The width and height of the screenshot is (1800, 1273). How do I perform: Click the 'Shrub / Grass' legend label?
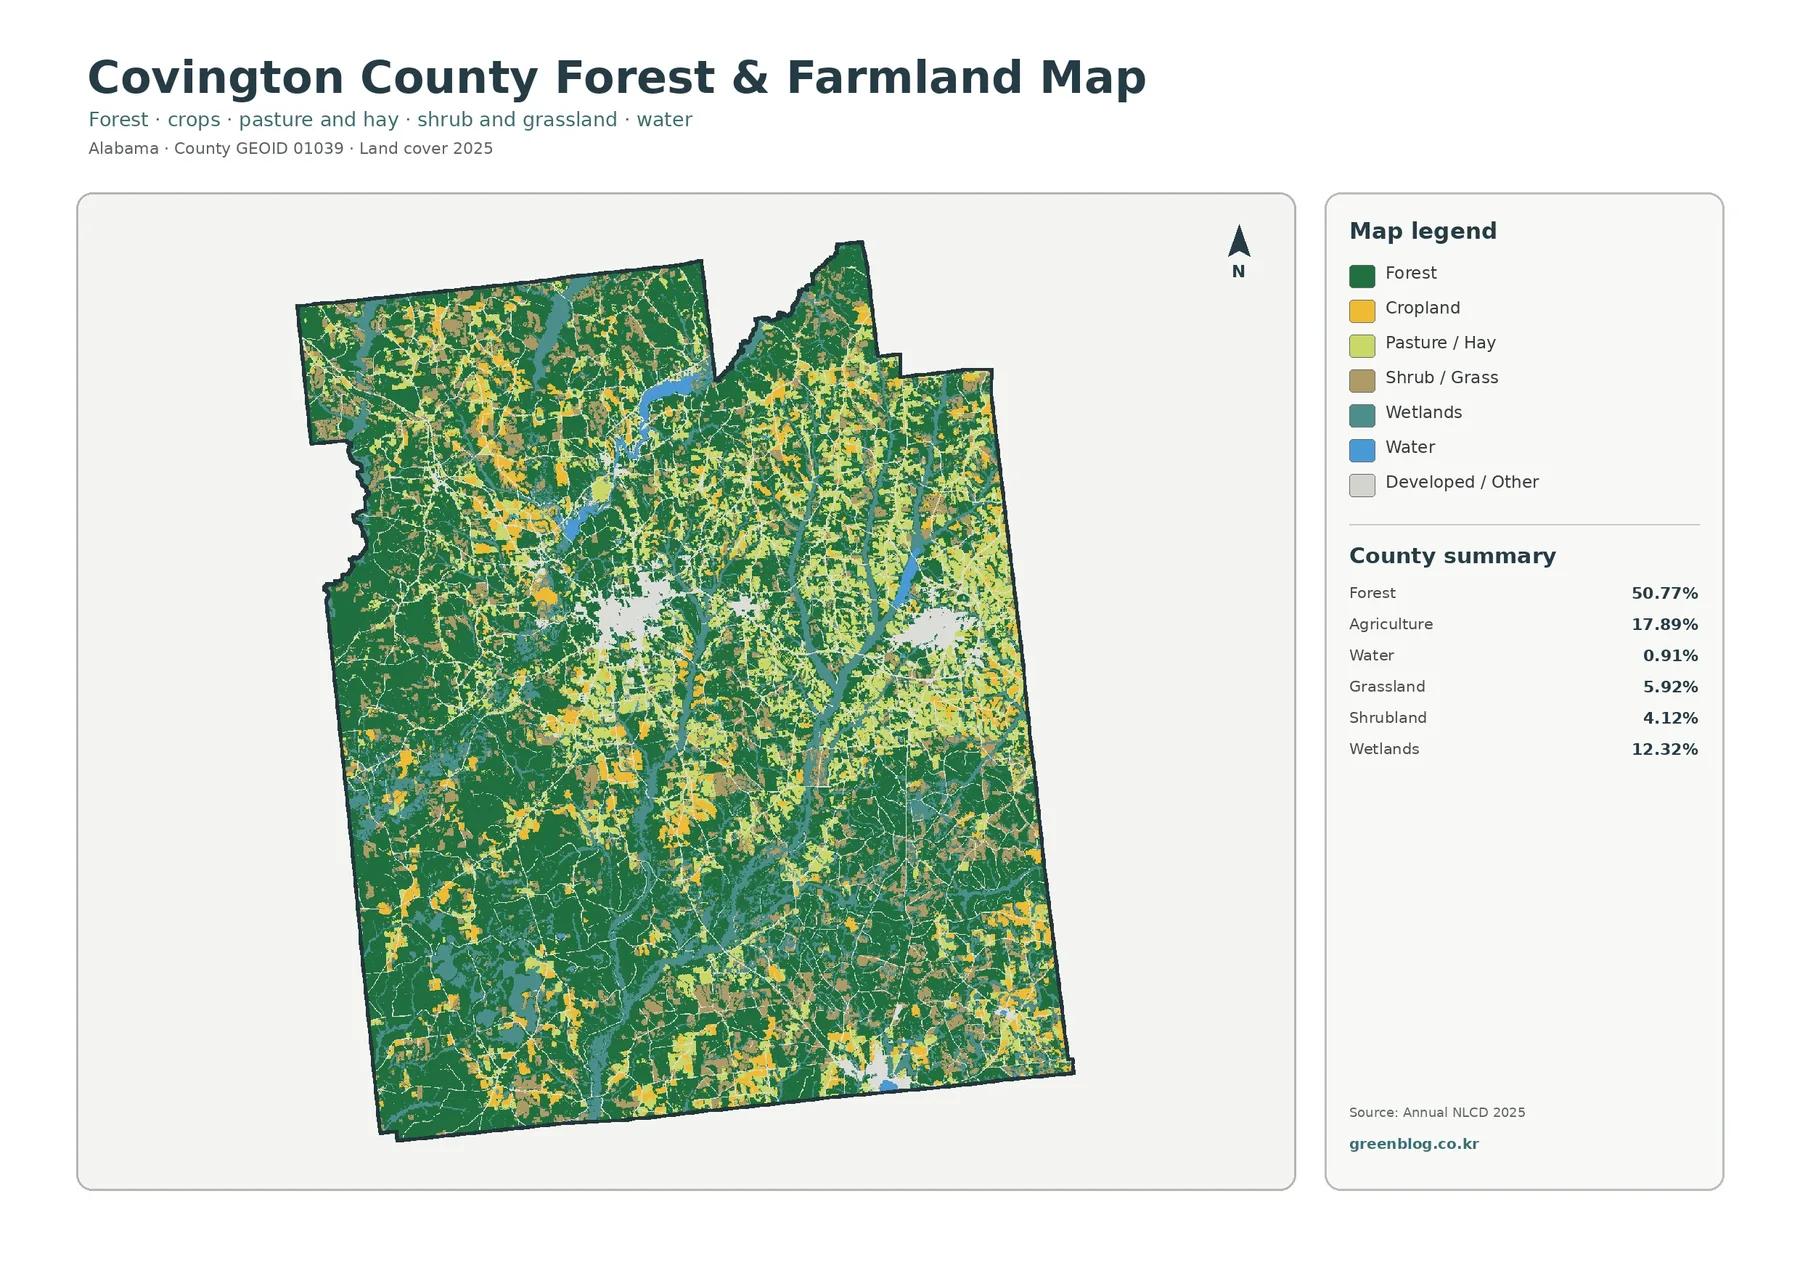[1441, 378]
